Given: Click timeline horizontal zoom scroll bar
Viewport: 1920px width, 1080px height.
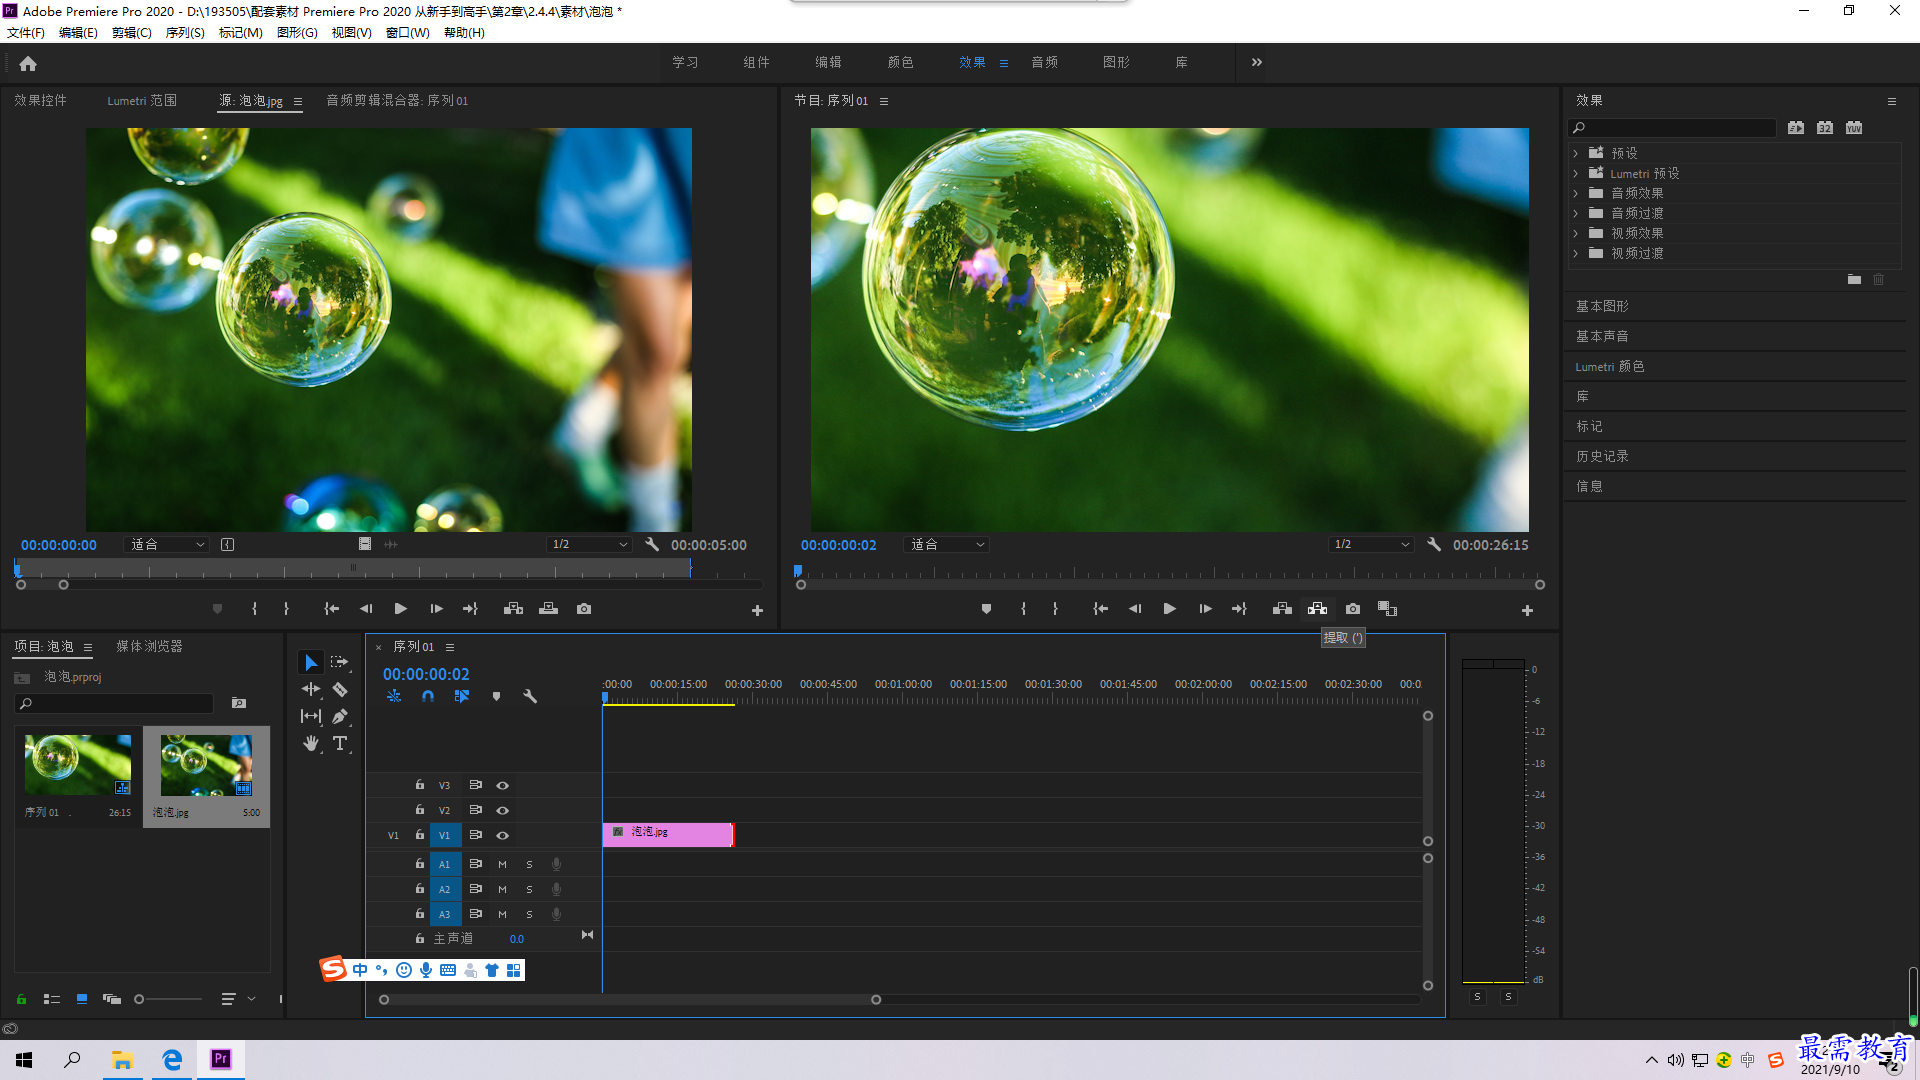Looking at the screenshot, I should [630, 1000].
